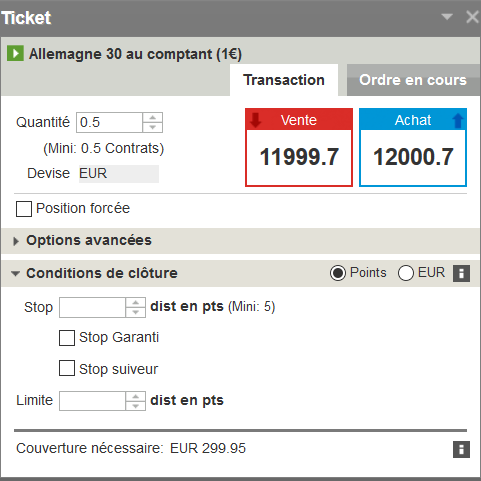Screen dimensions: 481x481
Task: Click the blue Achat up arrow icon
Action: 458,120
